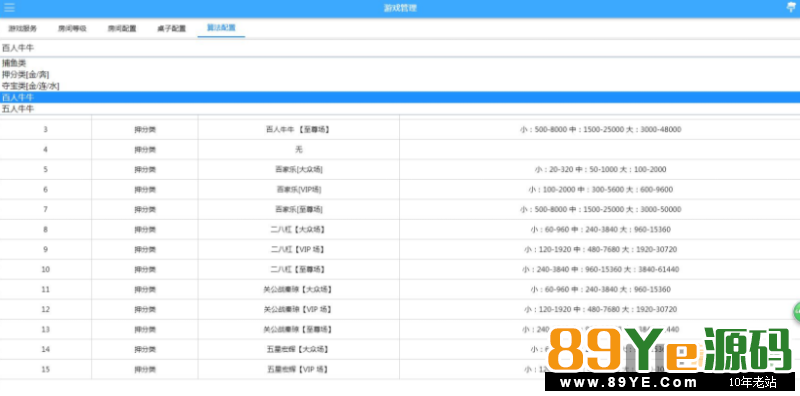
Task: Click the 百人牛牛【至尊场】 table row
Action: point(400,130)
